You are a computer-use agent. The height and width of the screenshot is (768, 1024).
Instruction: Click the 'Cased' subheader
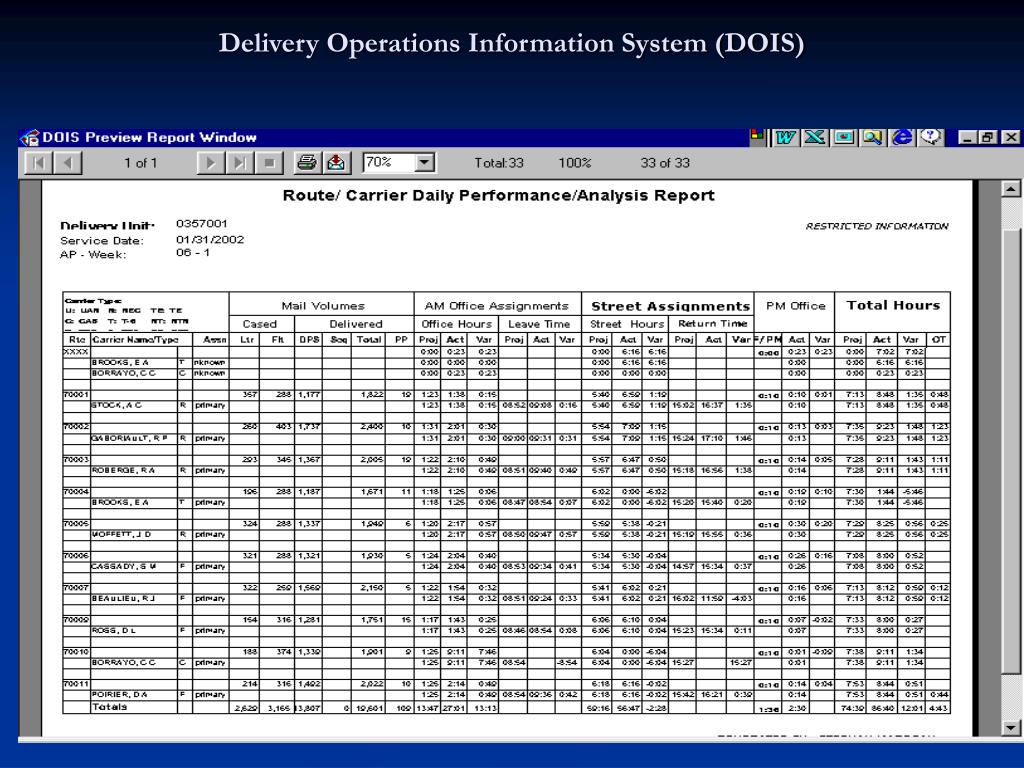259,324
